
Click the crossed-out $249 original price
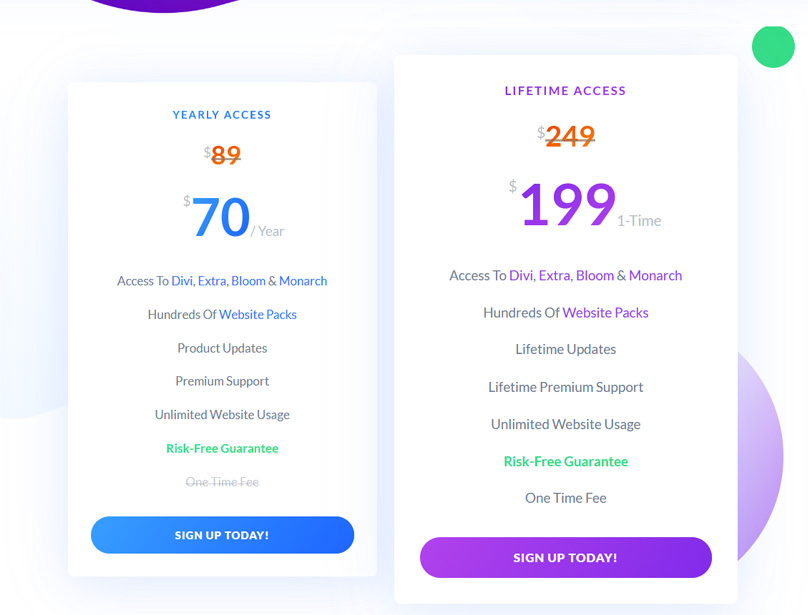569,136
